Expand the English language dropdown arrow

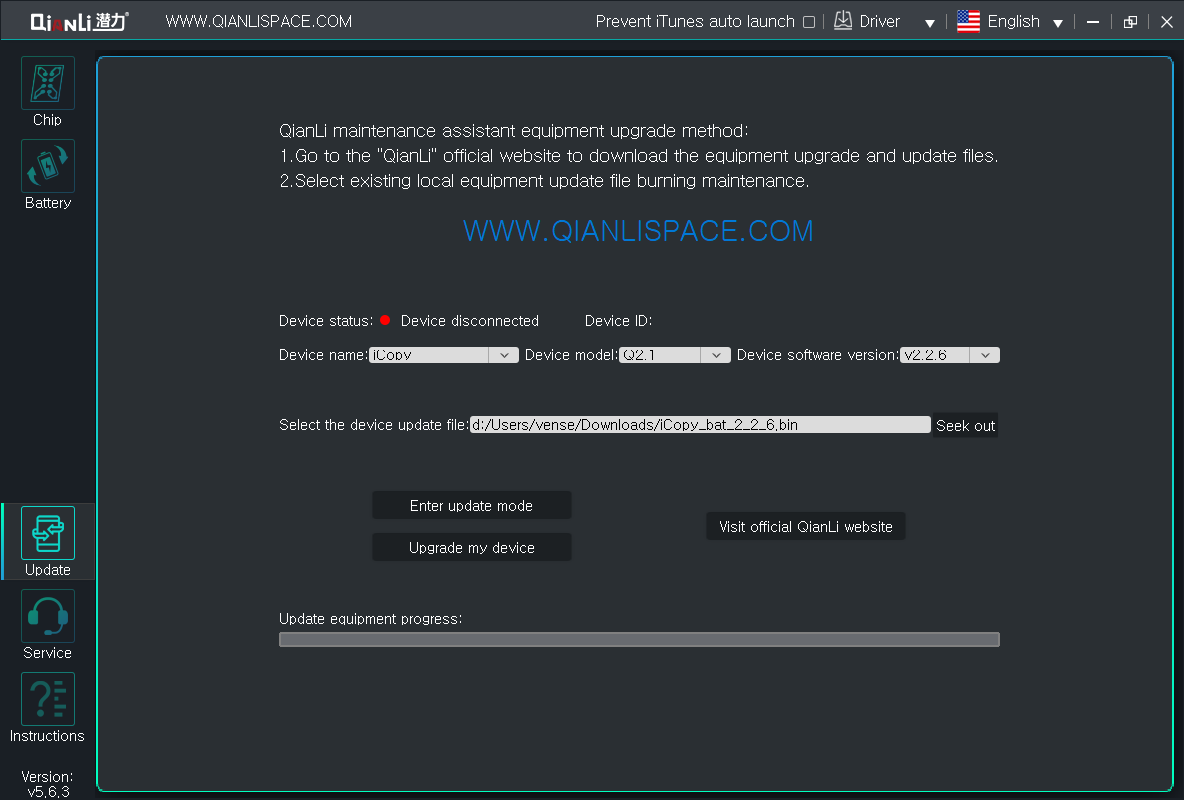click(x=1058, y=23)
